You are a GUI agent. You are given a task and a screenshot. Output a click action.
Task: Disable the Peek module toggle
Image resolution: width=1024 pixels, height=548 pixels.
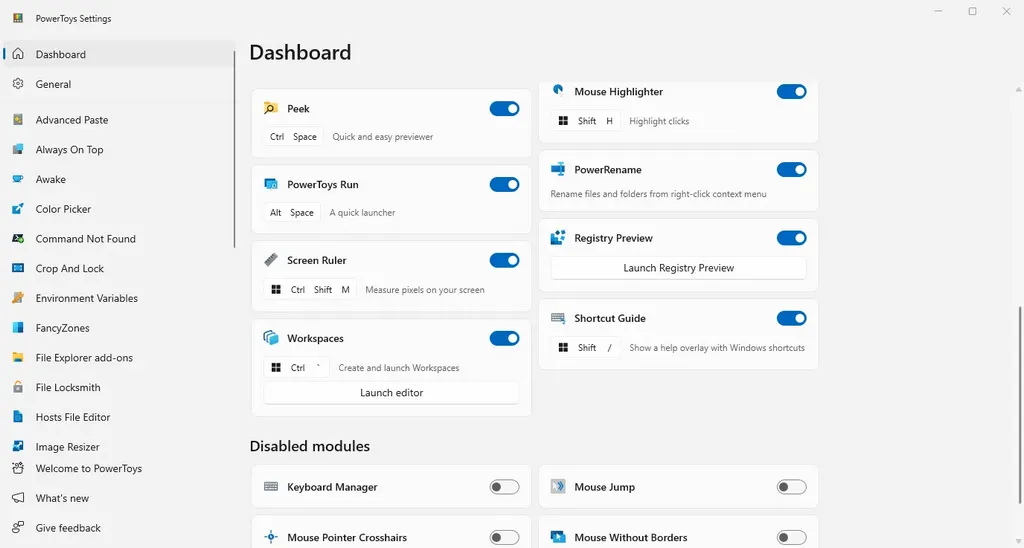tap(504, 108)
